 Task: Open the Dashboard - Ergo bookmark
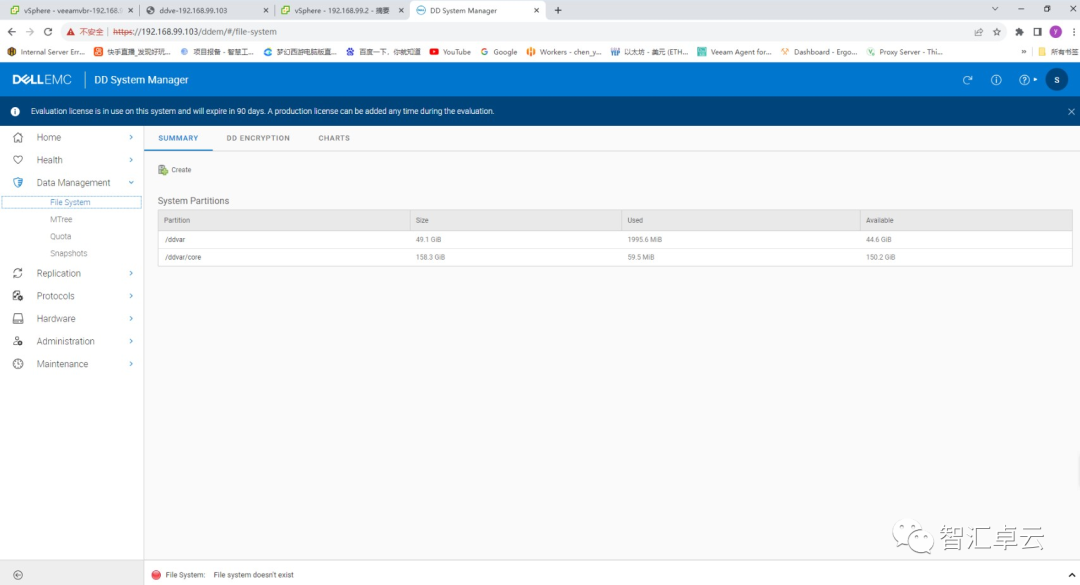(x=819, y=52)
